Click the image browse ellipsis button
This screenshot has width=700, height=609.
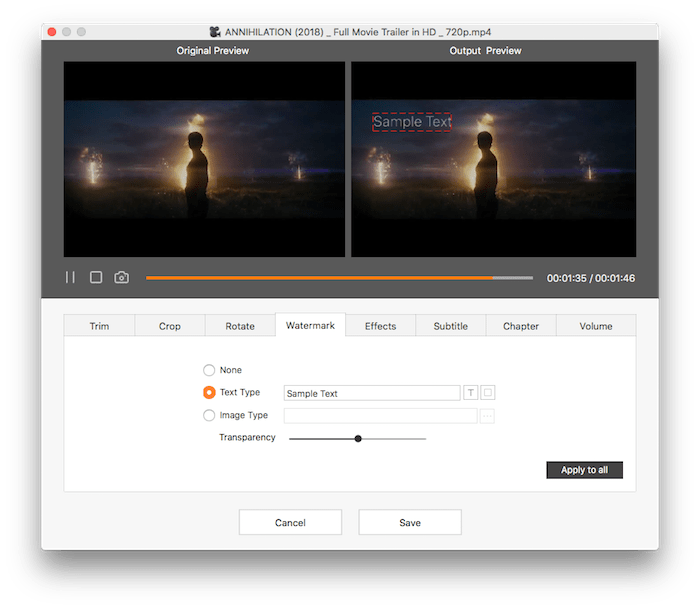click(x=487, y=416)
